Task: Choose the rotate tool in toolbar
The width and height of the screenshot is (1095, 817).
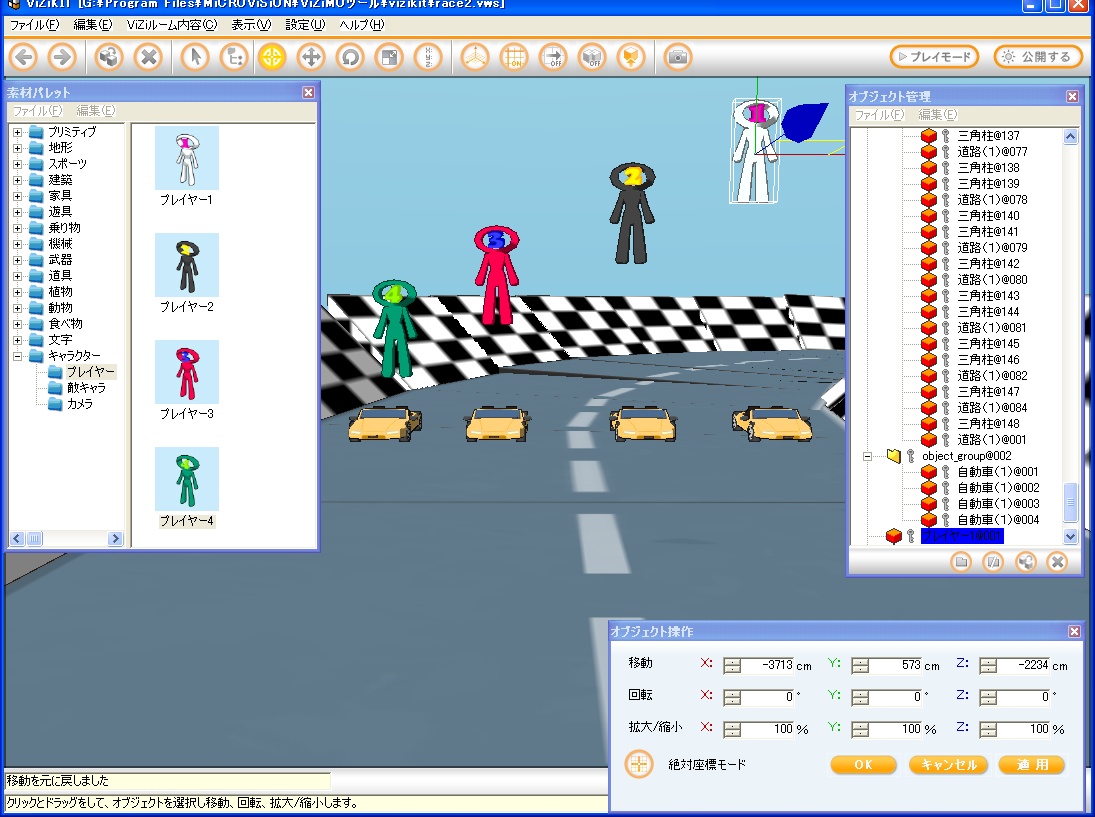Action: coord(349,57)
